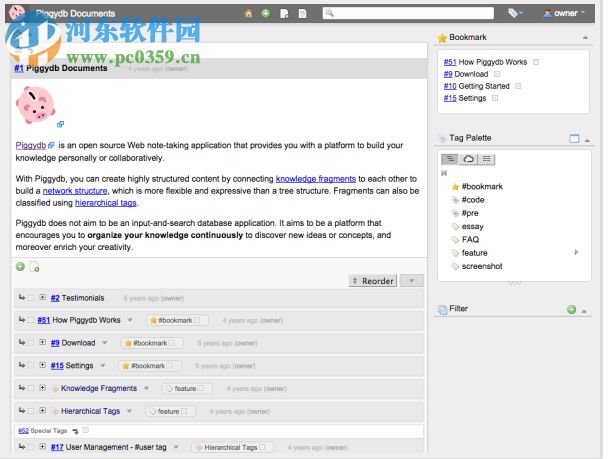Image resolution: width=611 pixels, height=459 pixels.
Task: Open dropdown next to Reorder
Action: point(411,281)
